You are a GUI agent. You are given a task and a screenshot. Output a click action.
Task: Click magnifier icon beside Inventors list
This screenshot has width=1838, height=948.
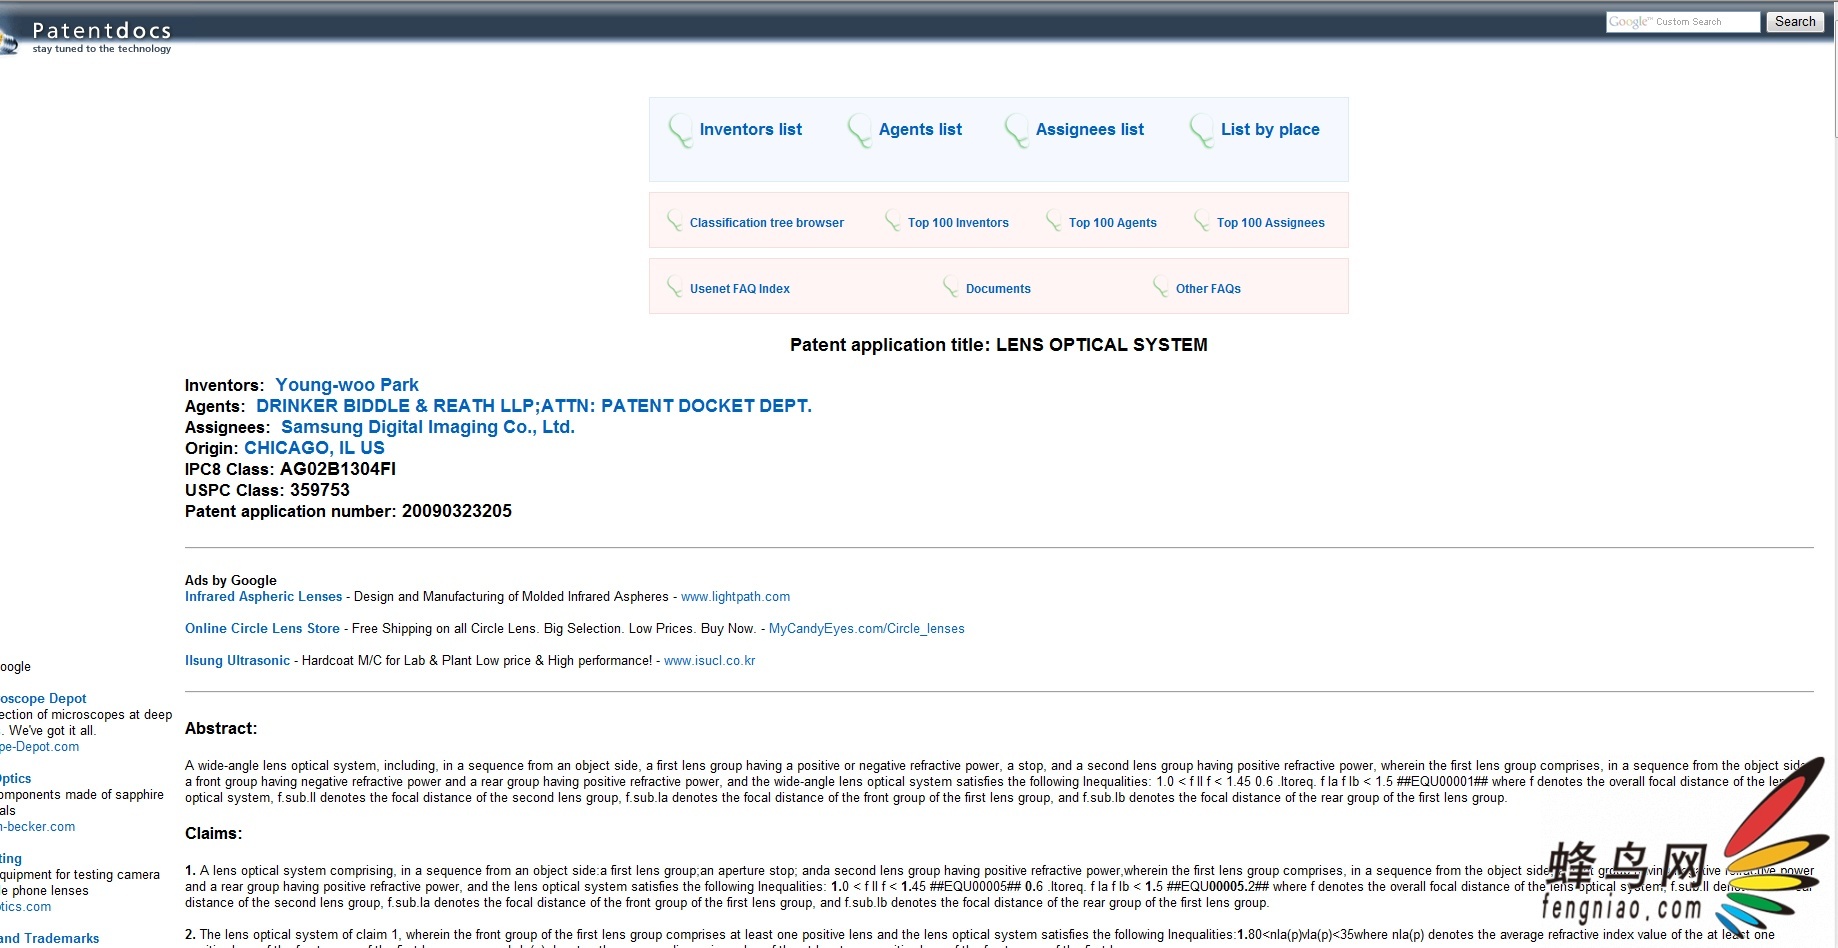pos(681,131)
